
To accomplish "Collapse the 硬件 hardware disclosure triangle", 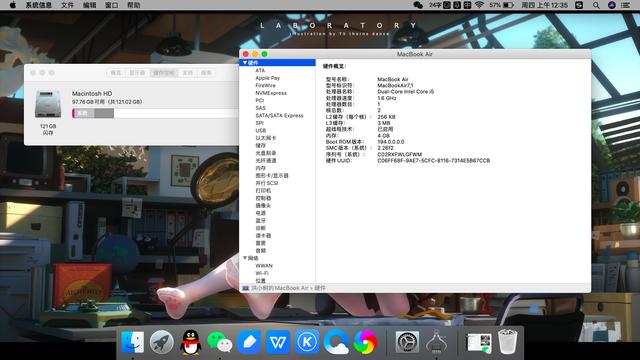I will 245,62.
